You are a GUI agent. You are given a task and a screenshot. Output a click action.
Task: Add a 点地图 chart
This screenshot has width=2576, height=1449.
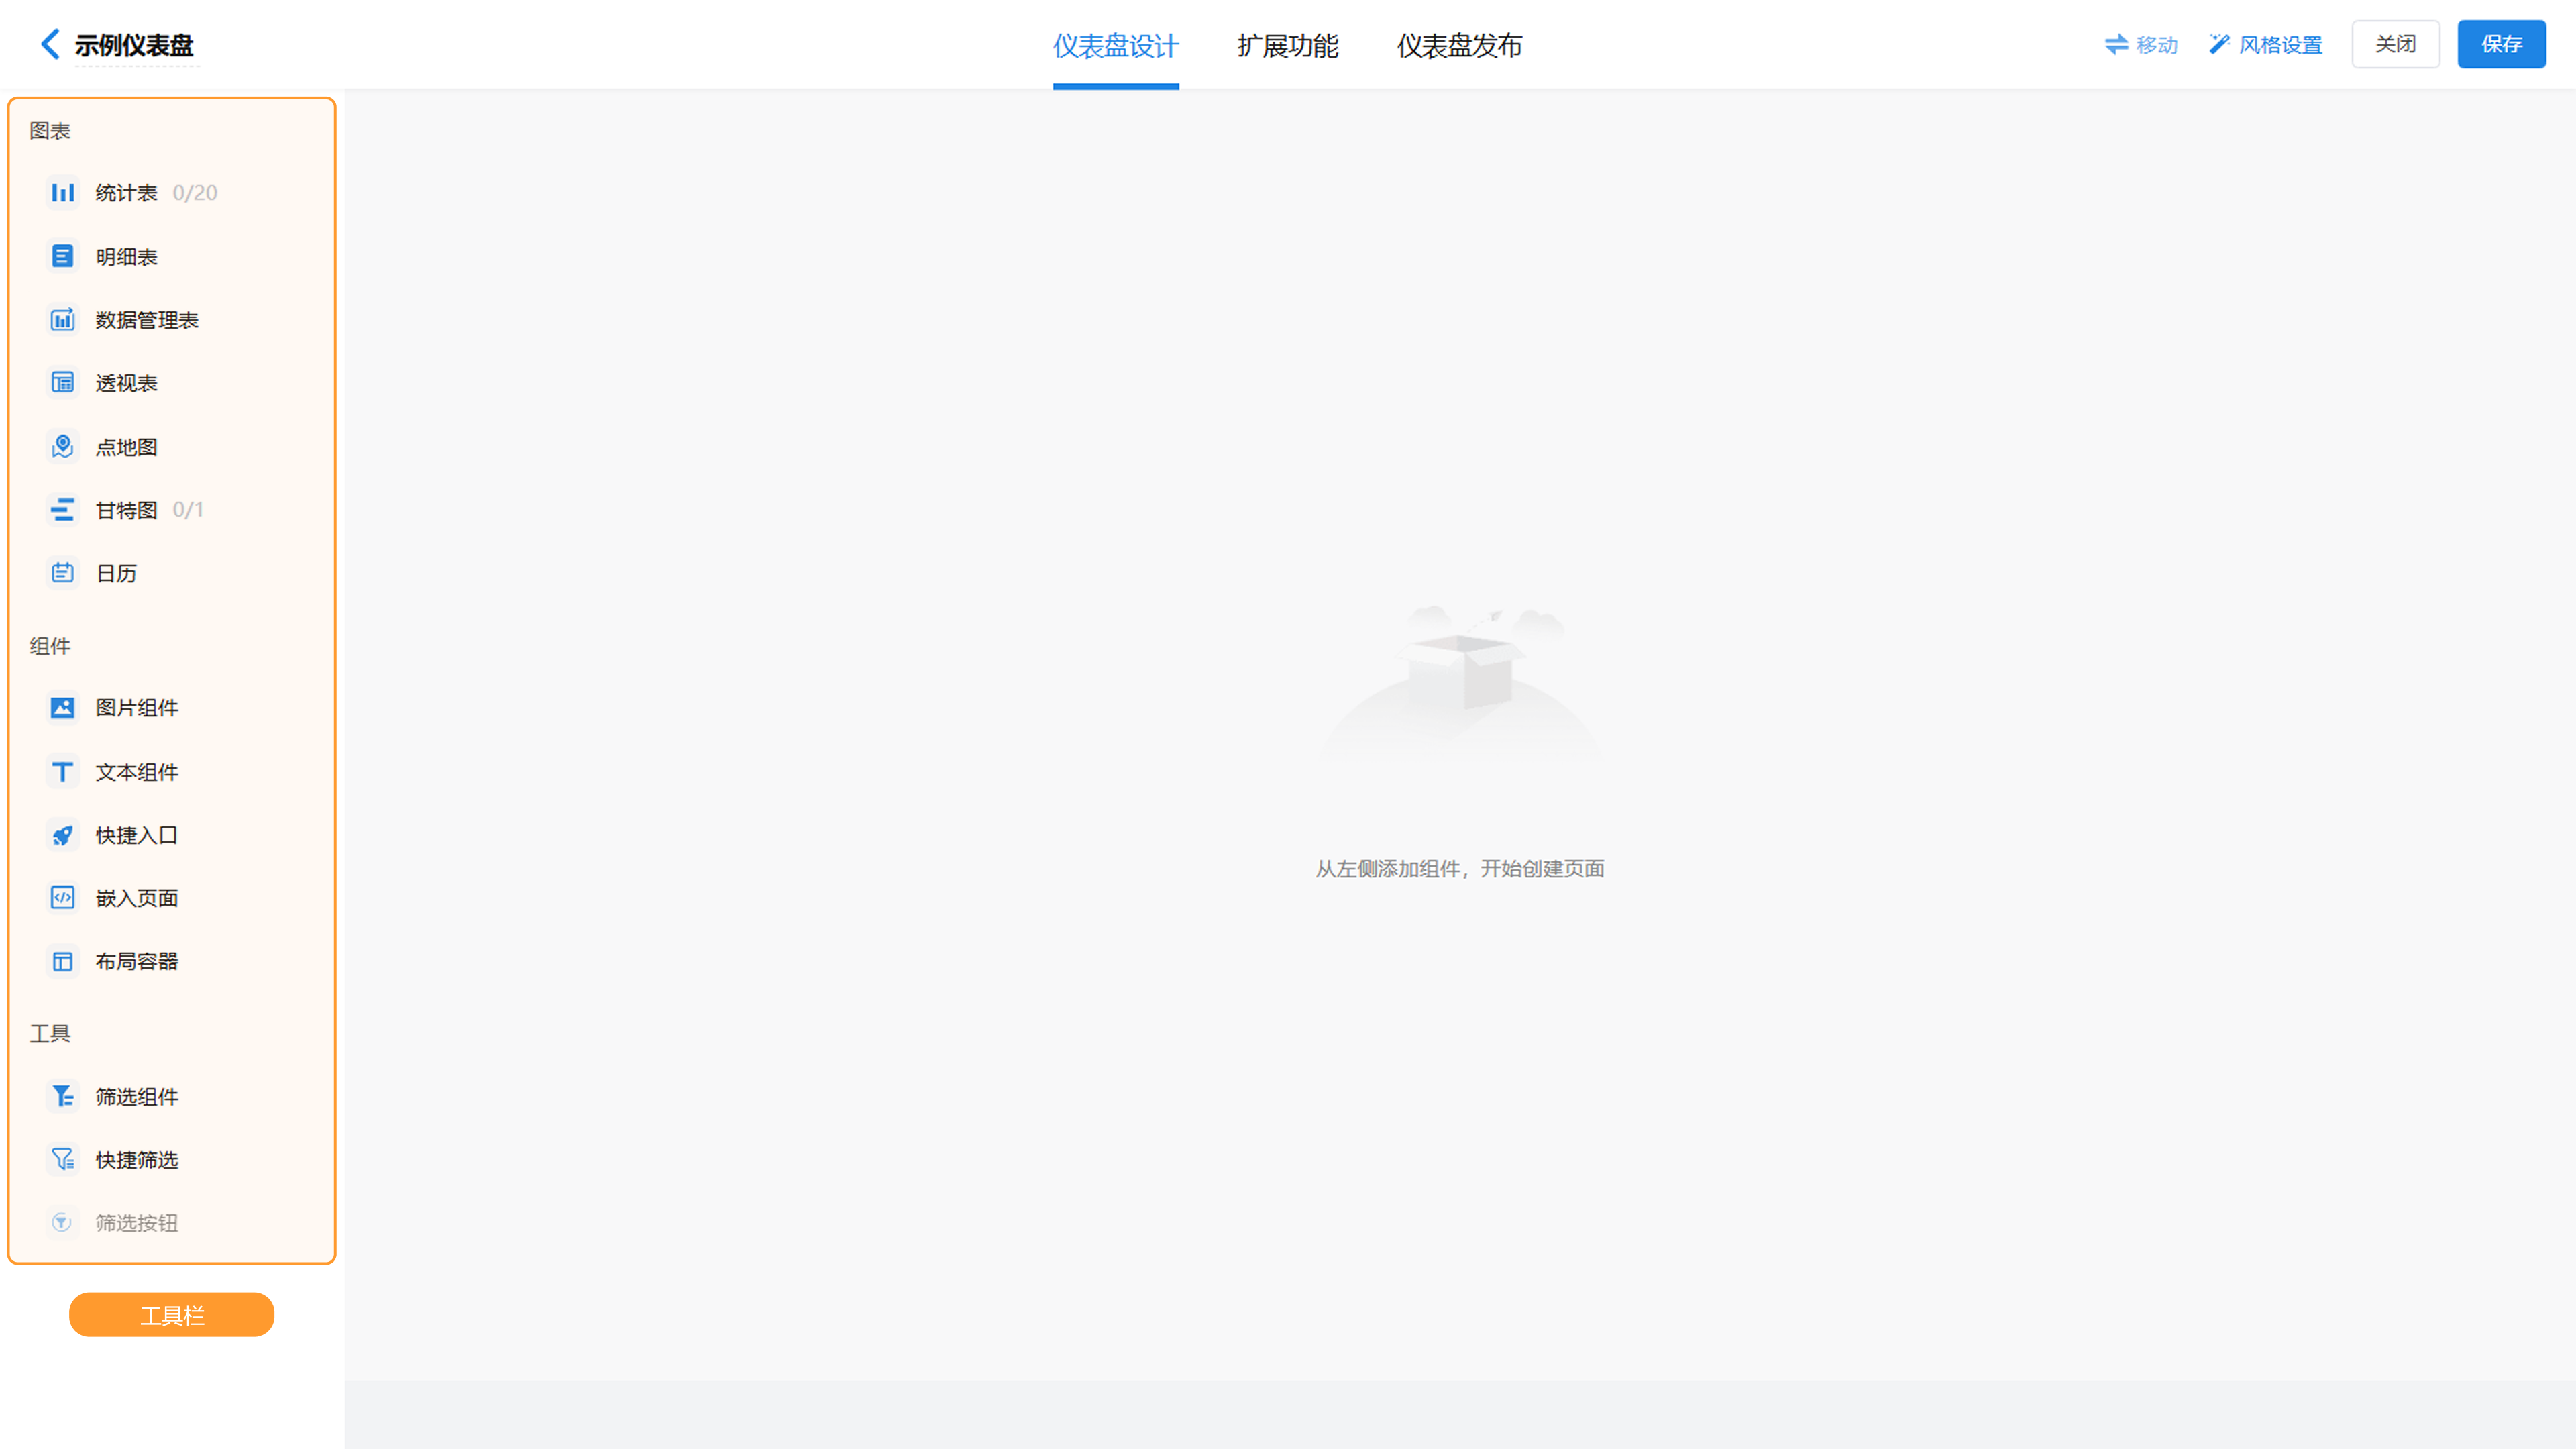(126, 446)
